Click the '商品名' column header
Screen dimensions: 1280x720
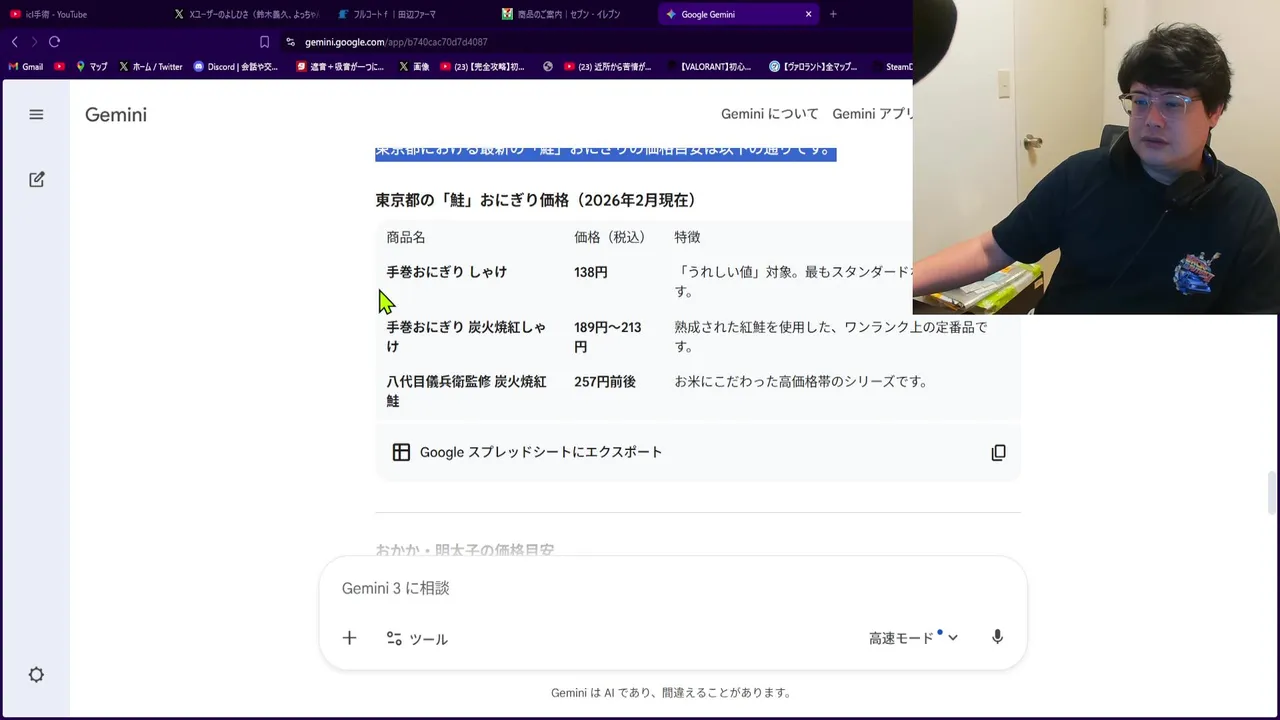point(406,237)
